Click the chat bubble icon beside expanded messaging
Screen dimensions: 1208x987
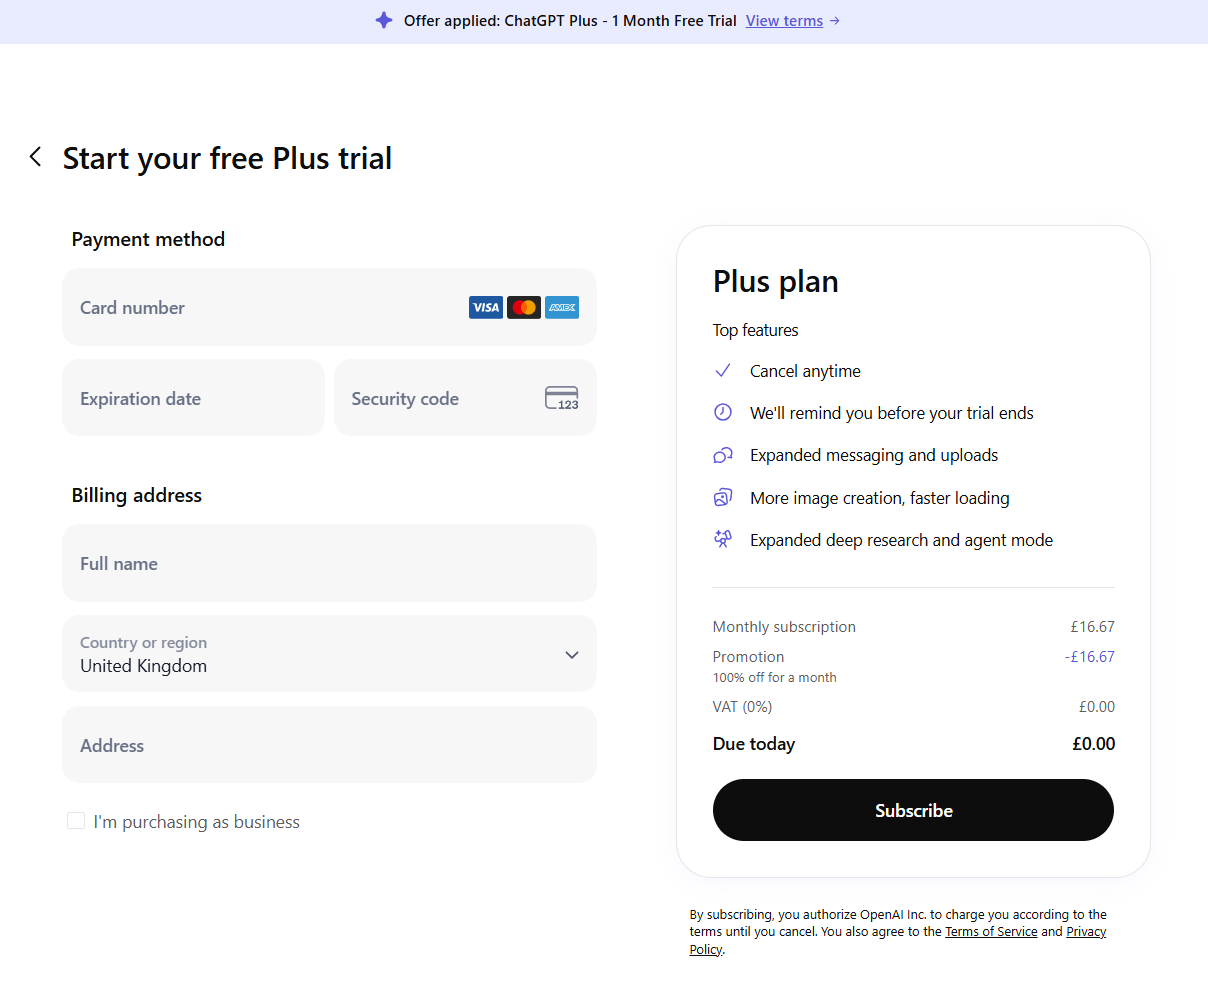coord(723,455)
